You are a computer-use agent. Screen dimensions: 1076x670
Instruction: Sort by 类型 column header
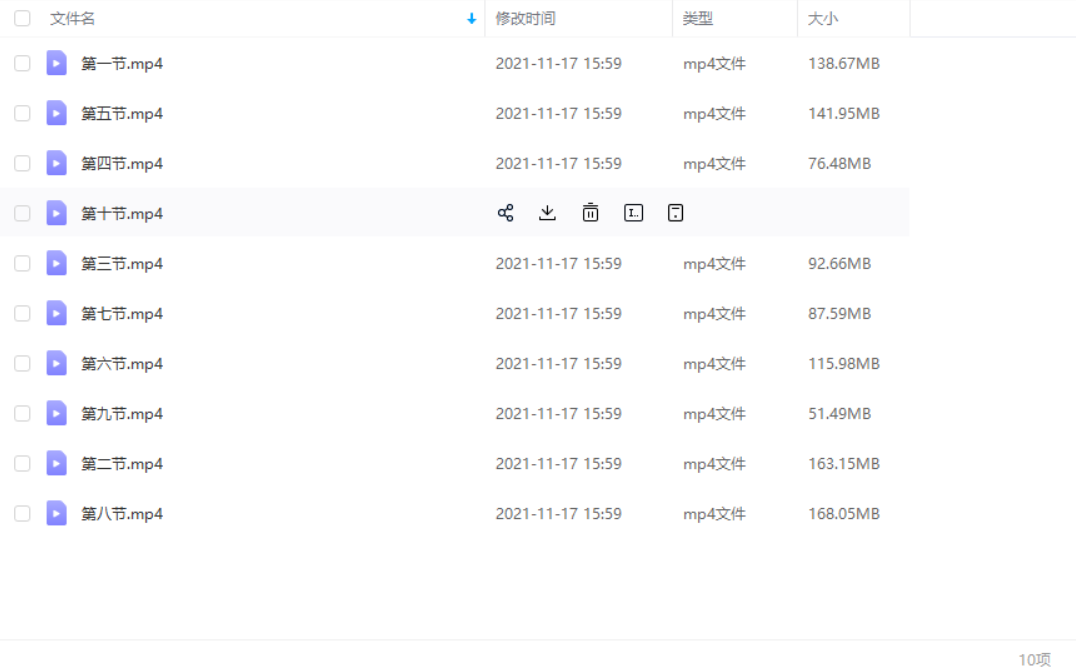click(x=698, y=19)
